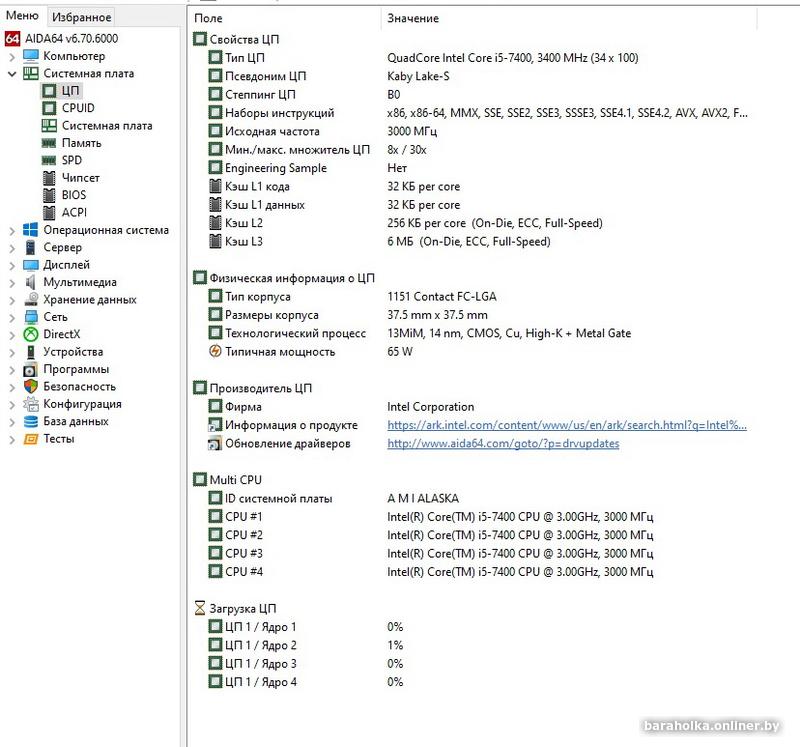Screen dimensions: 800x747
Task: Select the Multi CPU group header
Action: point(228,480)
